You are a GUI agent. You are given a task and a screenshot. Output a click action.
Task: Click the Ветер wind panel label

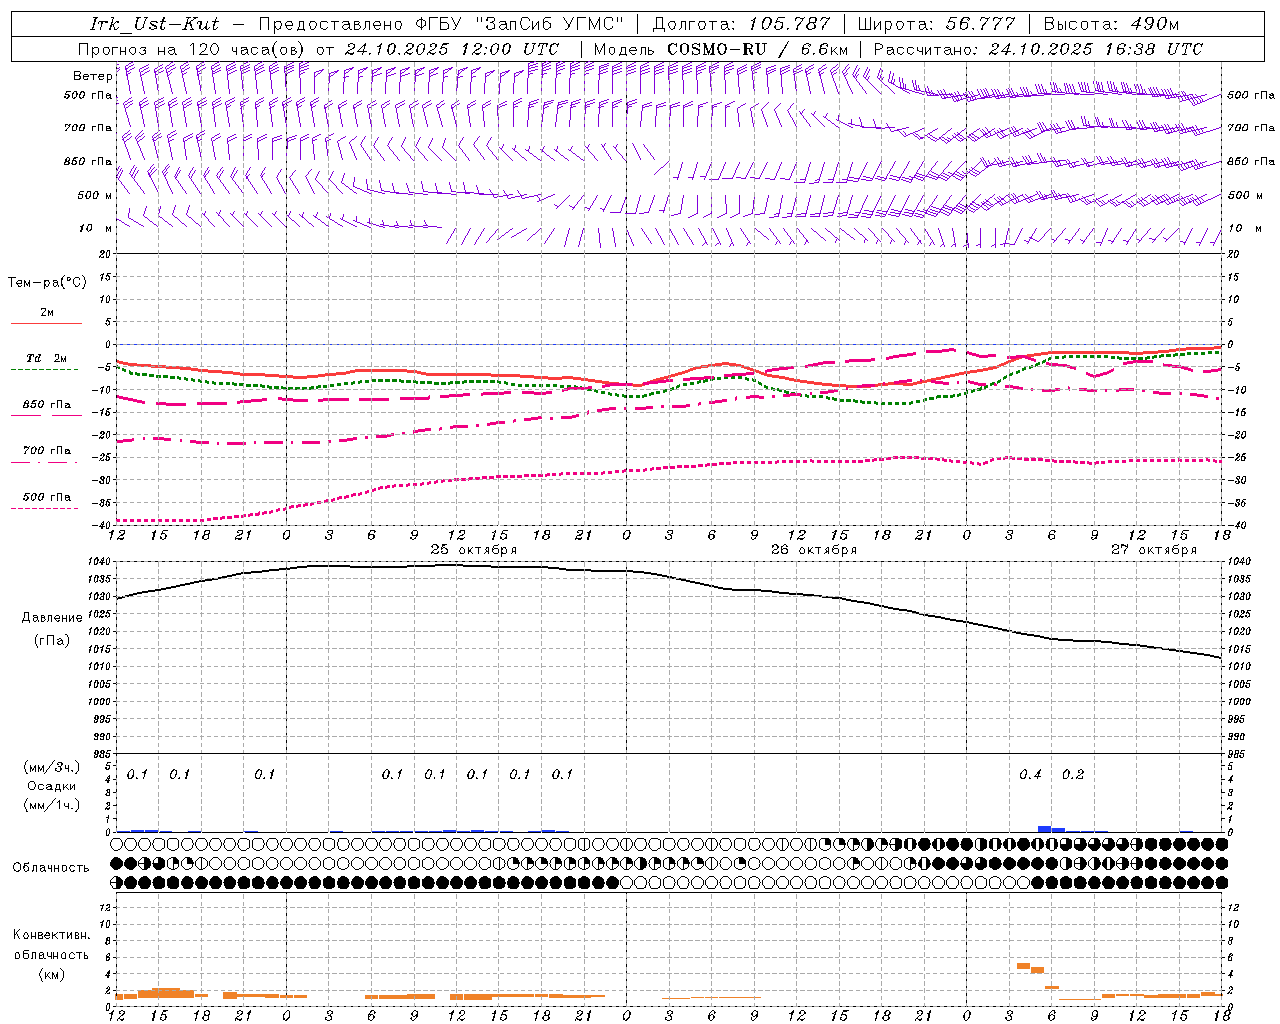pos(92,76)
